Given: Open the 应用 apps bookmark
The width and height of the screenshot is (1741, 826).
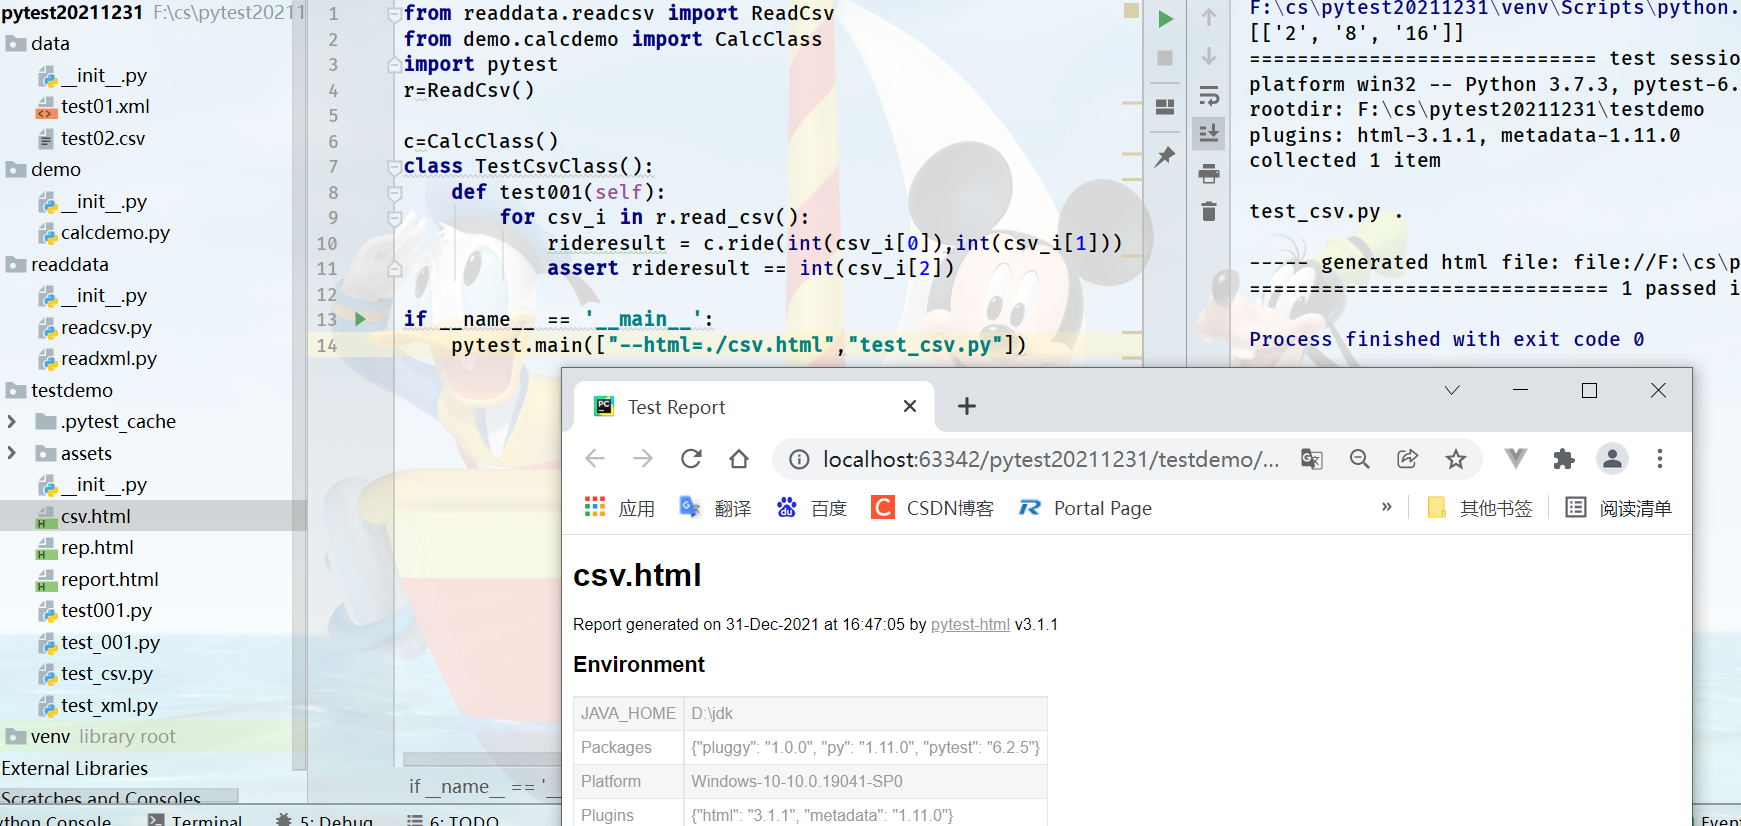Looking at the screenshot, I should [619, 508].
